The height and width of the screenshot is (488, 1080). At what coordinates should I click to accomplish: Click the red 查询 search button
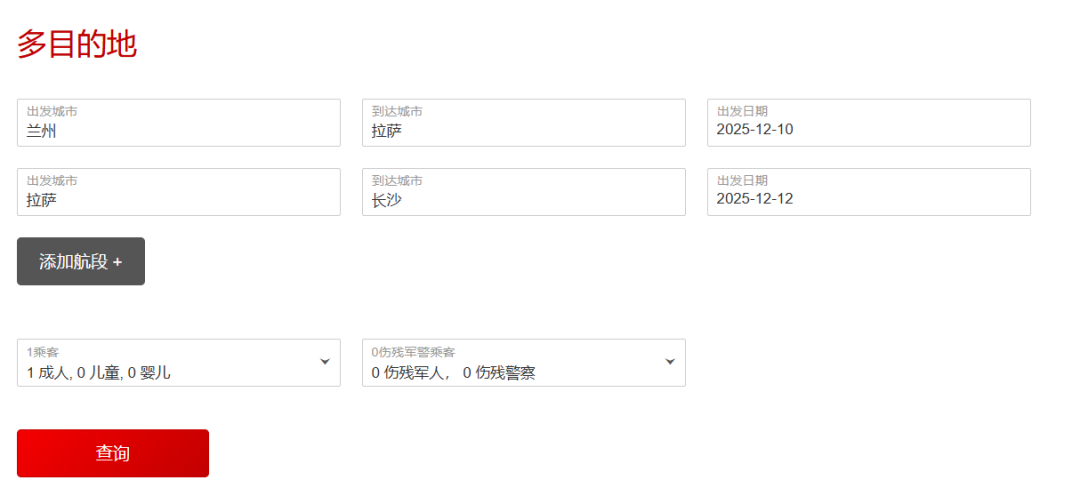(113, 453)
